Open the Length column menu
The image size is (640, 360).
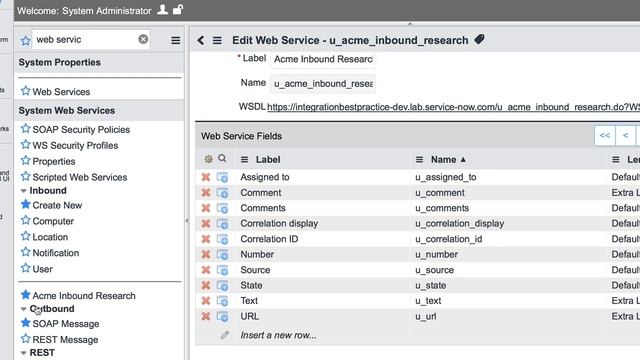click(616, 160)
